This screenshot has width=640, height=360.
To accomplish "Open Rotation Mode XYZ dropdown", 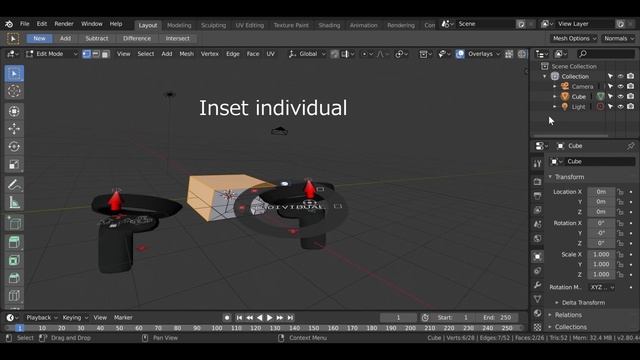I will (602, 287).
